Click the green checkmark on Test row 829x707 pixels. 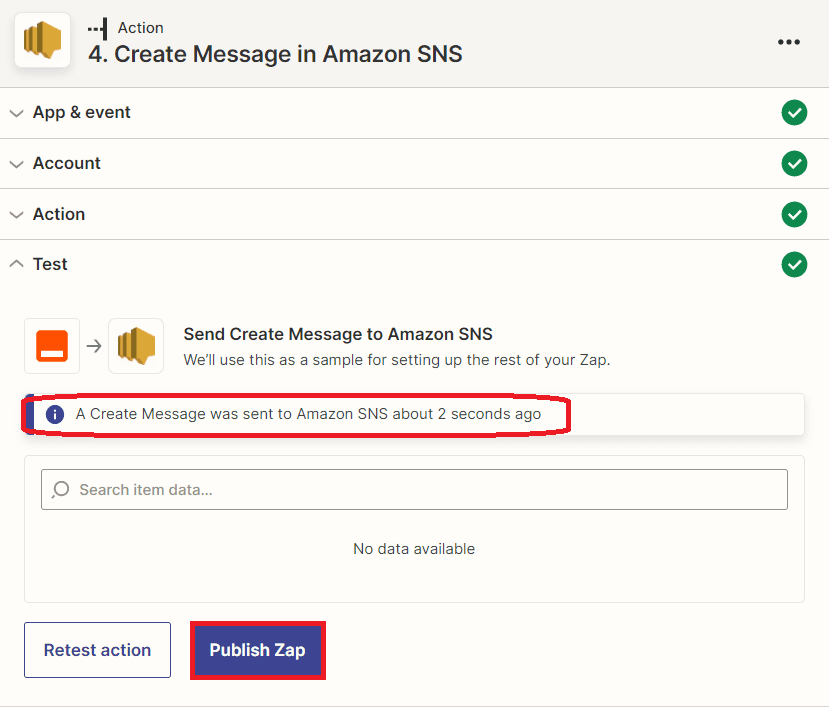[x=794, y=264]
